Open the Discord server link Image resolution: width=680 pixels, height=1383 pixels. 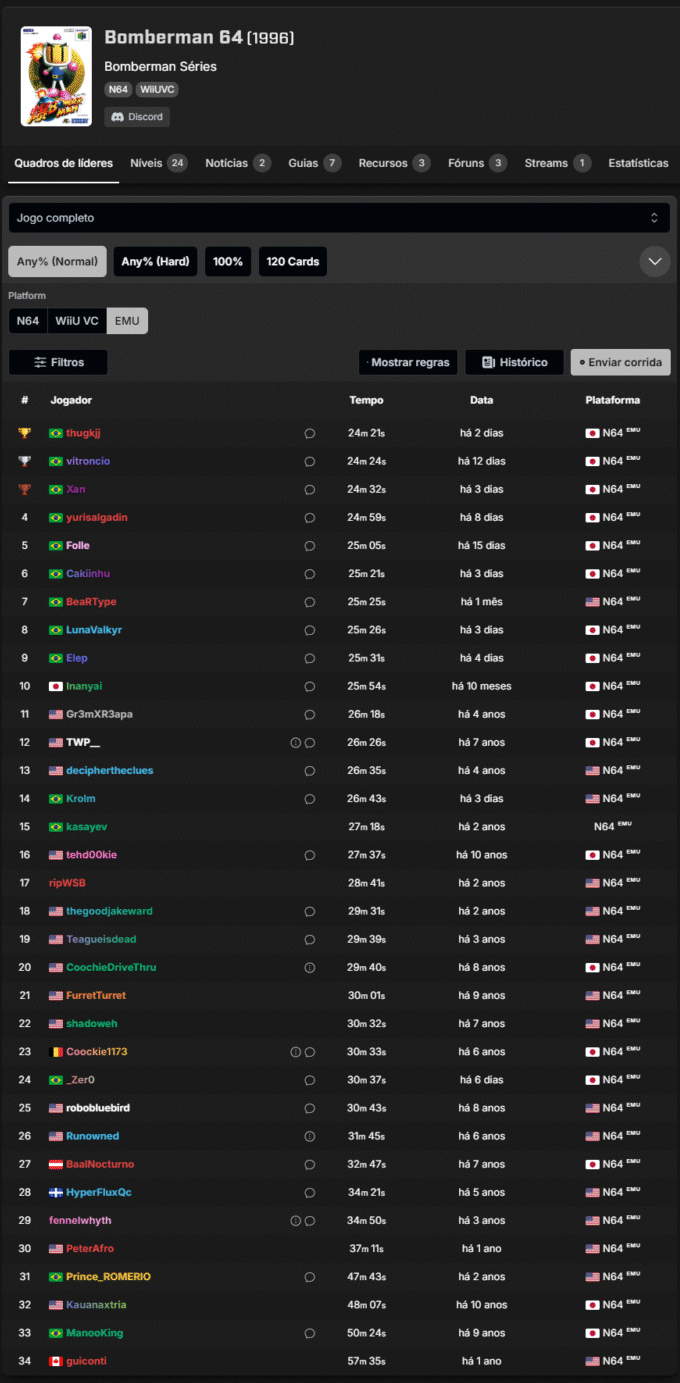(x=137, y=117)
